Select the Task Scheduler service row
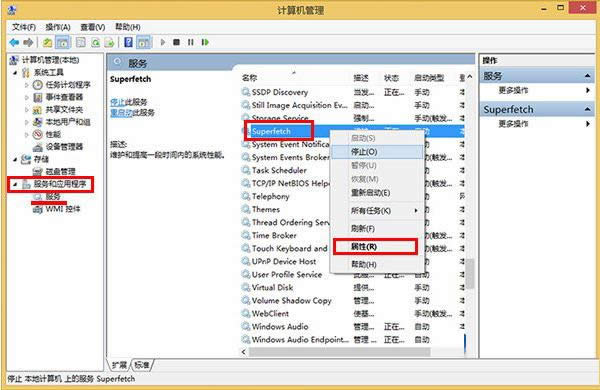 click(x=279, y=170)
